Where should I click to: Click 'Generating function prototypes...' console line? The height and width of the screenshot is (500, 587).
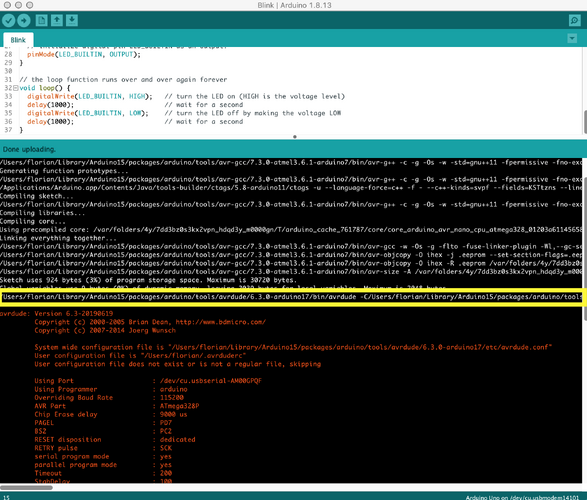(64, 171)
